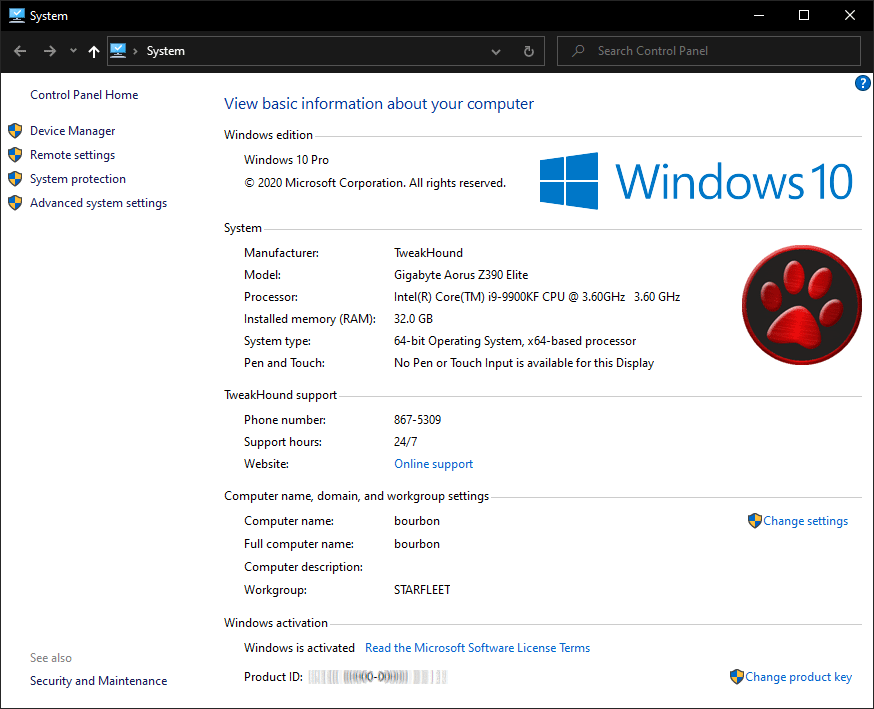Expand the breadcrumb chevron before System
This screenshot has height=709, width=874.
(x=136, y=51)
